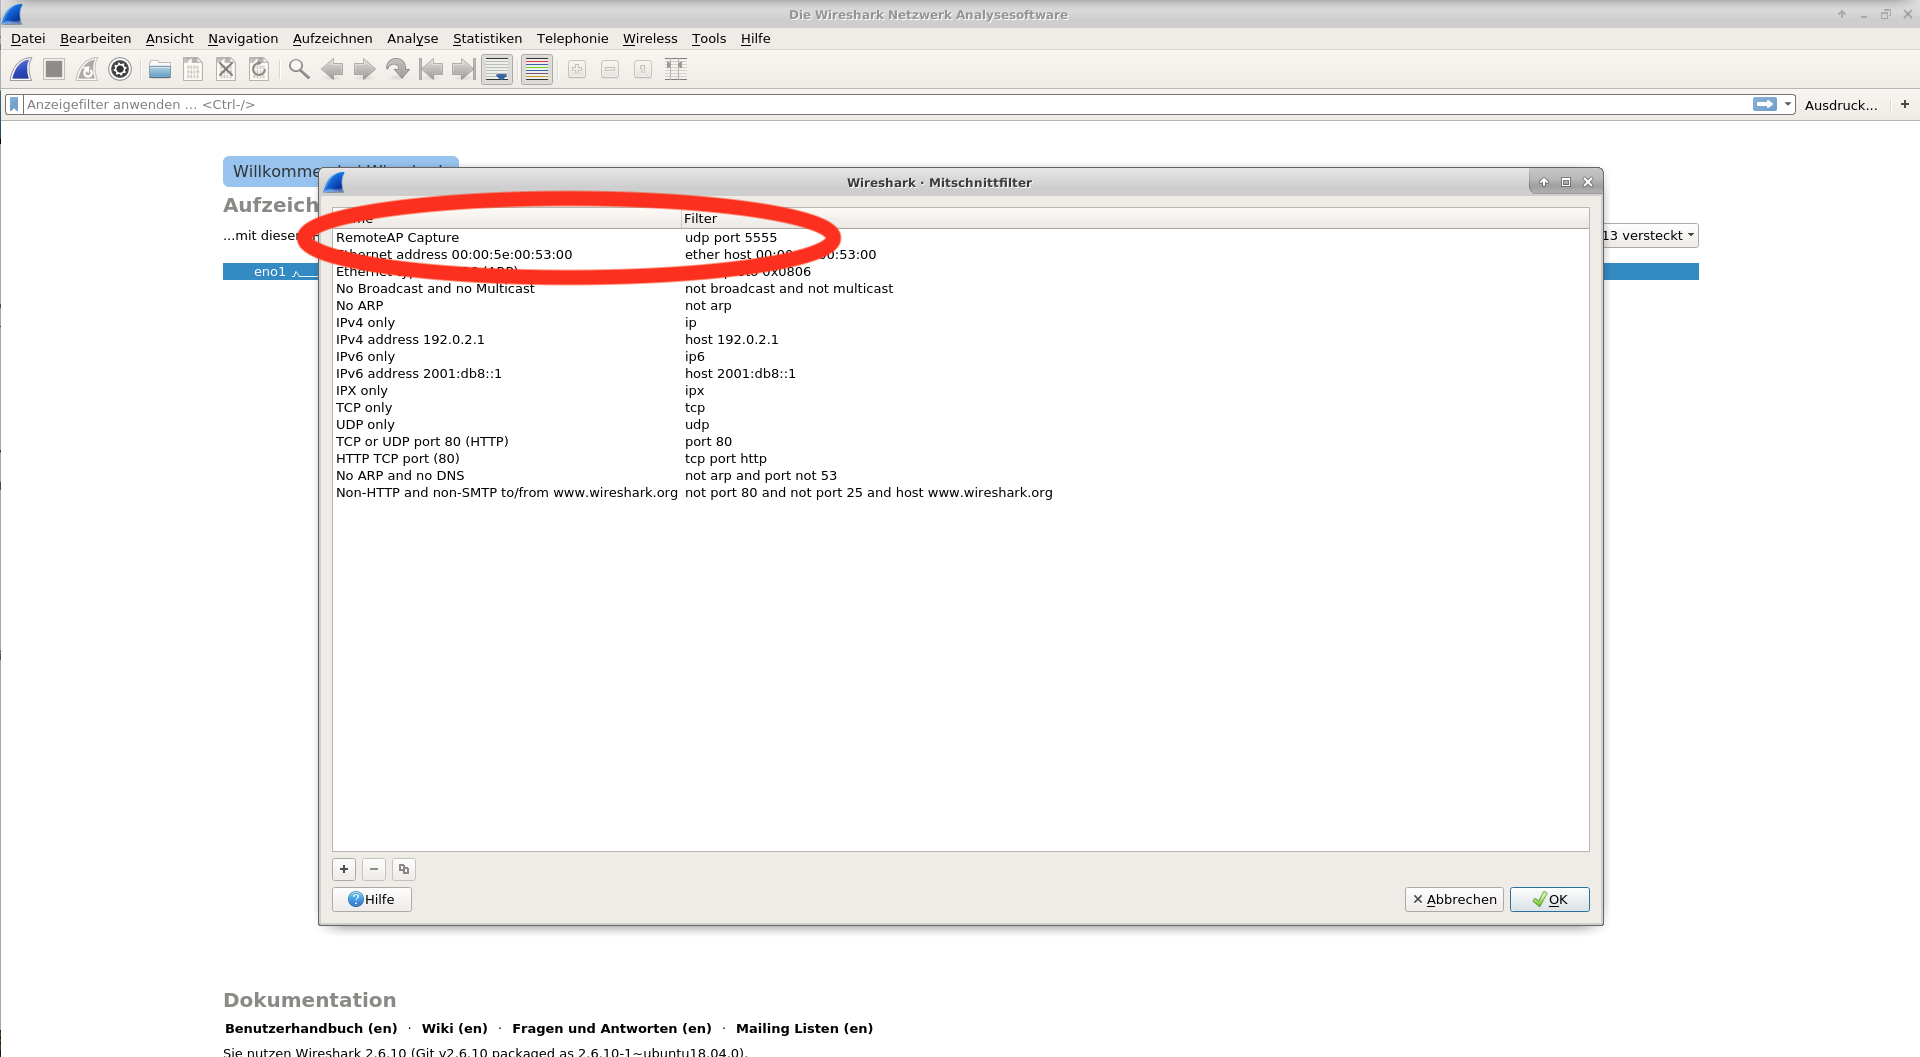Remove selected filter with minus button

point(374,869)
